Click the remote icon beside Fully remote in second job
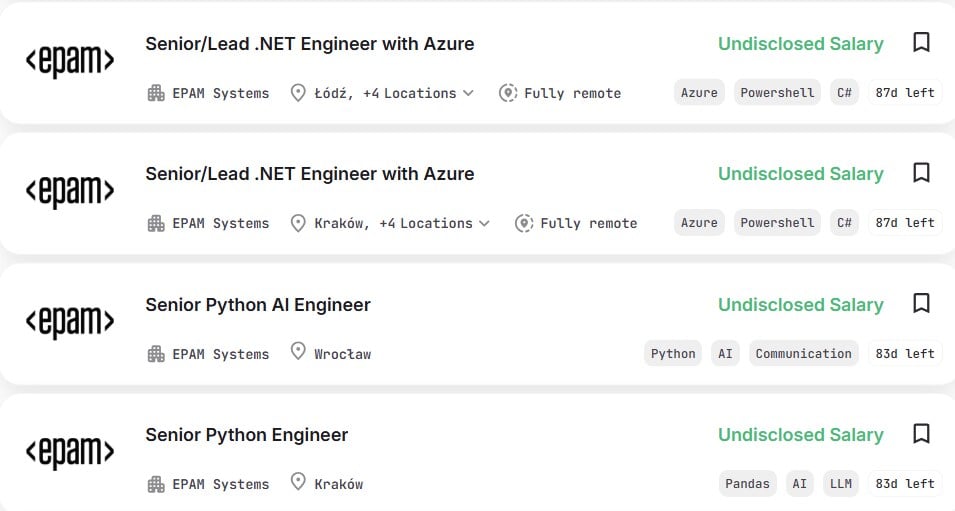This screenshot has height=511, width=955. click(x=524, y=224)
